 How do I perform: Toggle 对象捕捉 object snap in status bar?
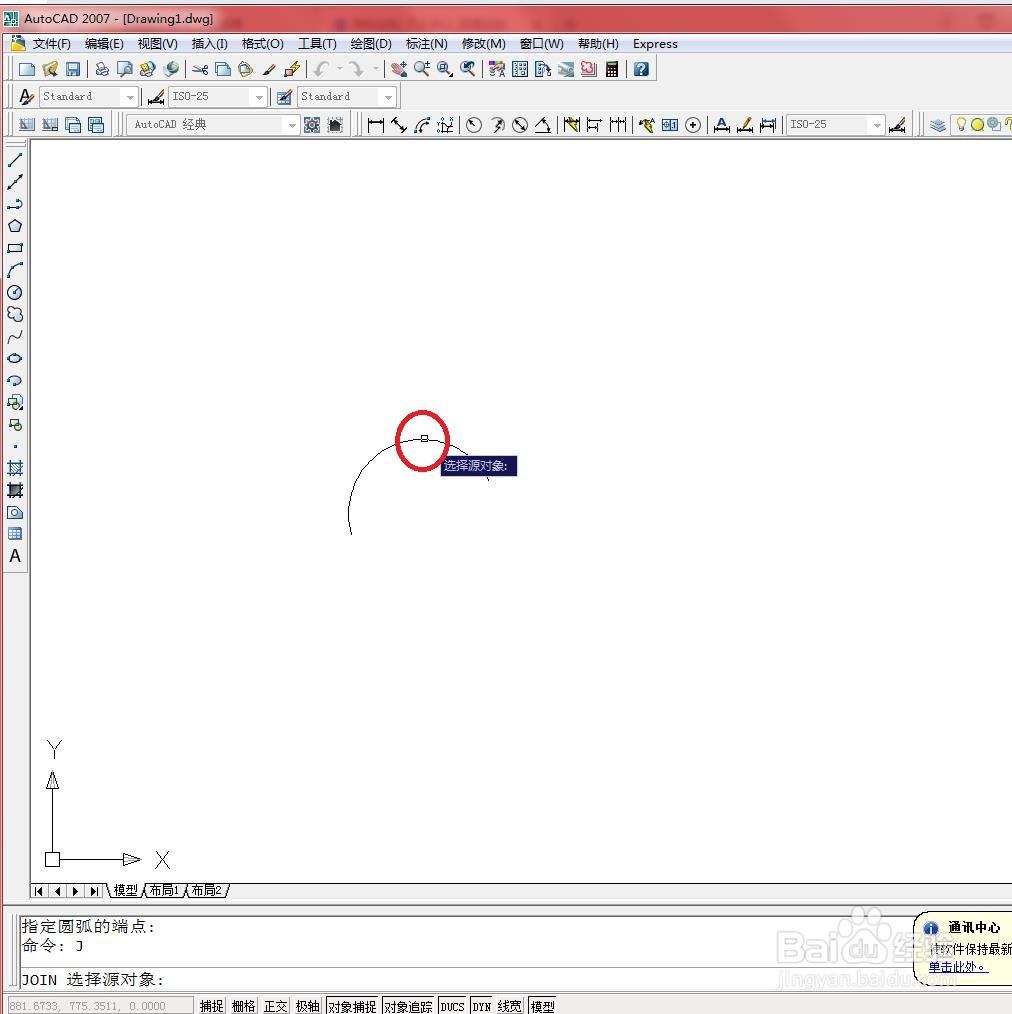coord(352,1006)
